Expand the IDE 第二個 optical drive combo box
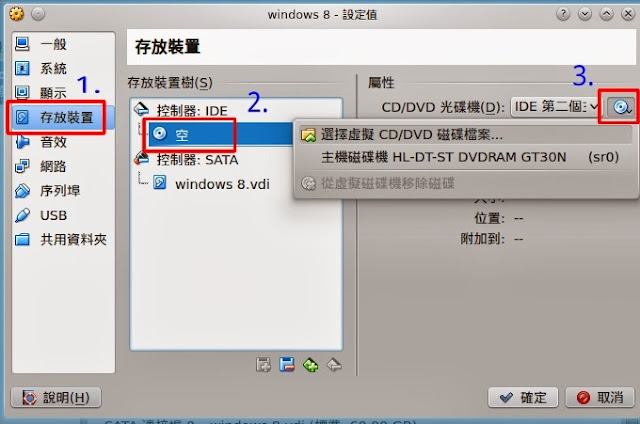This screenshot has height=424, width=640. coord(555,107)
